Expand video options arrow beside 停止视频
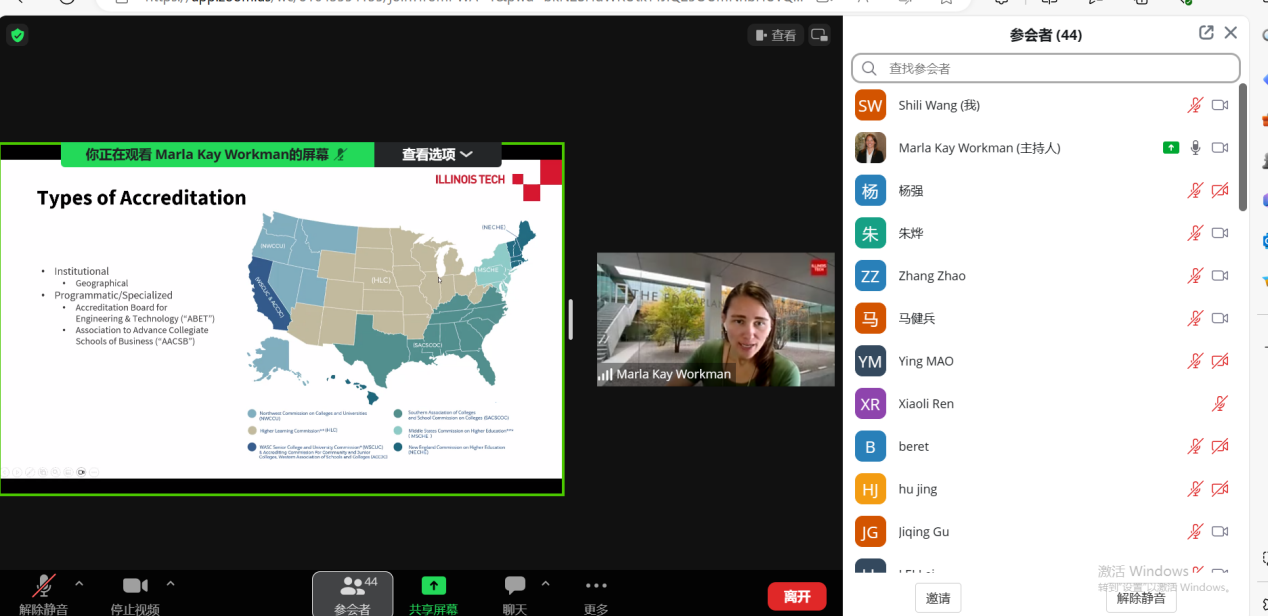The height and width of the screenshot is (616, 1268). pos(170,583)
